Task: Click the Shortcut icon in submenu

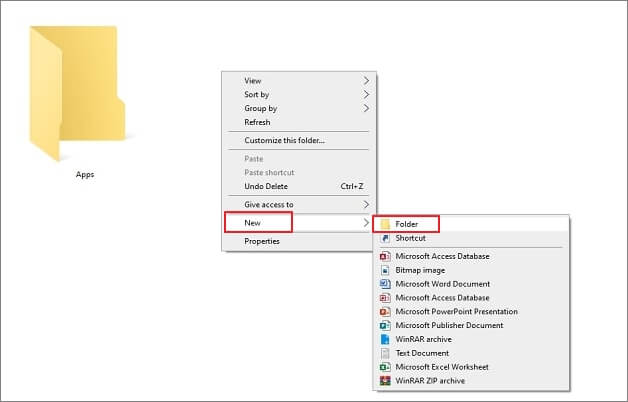Action: [x=385, y=238]
